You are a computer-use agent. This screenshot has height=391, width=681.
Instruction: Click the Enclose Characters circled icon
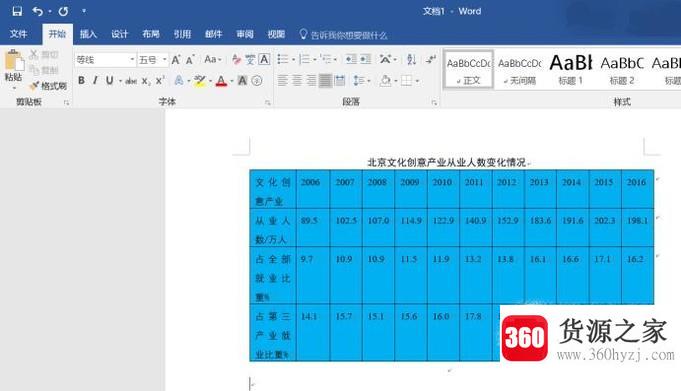click(257, 81)
